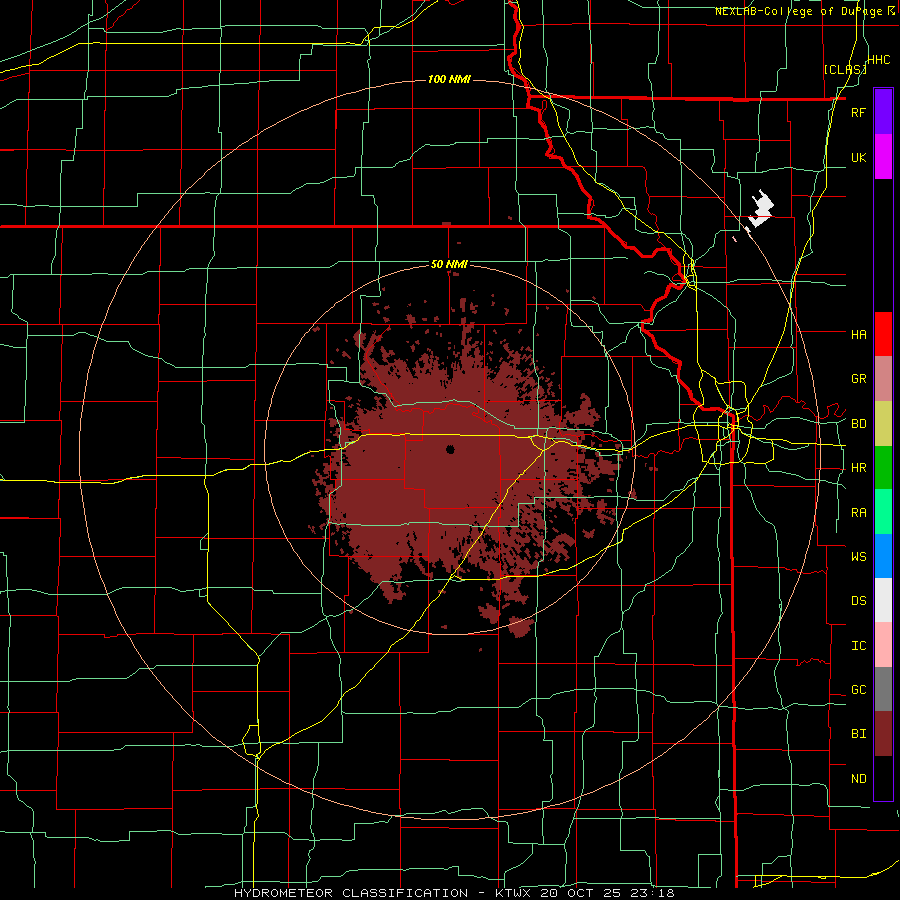Screen dimensions: 900x900
Task: Click the 'HYDROMETEOR CLASSIFICATION' caption text
Action: 351,893
